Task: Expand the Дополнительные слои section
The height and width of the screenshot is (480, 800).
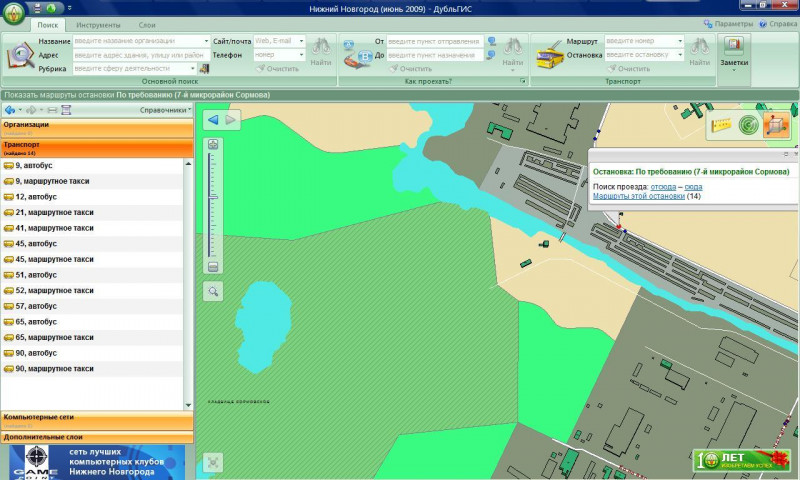Action: pyautogui.click(x=97, y=437)
